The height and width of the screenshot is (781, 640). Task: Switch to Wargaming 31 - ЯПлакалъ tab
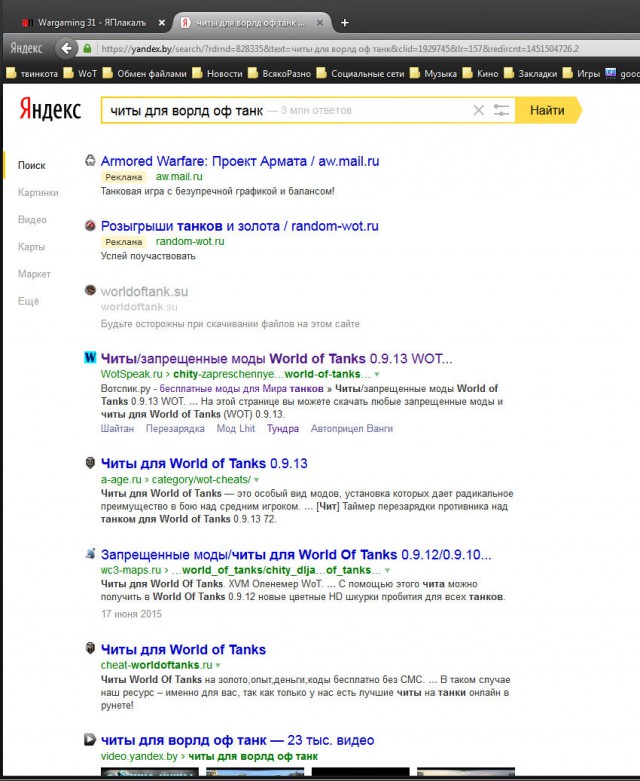[92, 22]
